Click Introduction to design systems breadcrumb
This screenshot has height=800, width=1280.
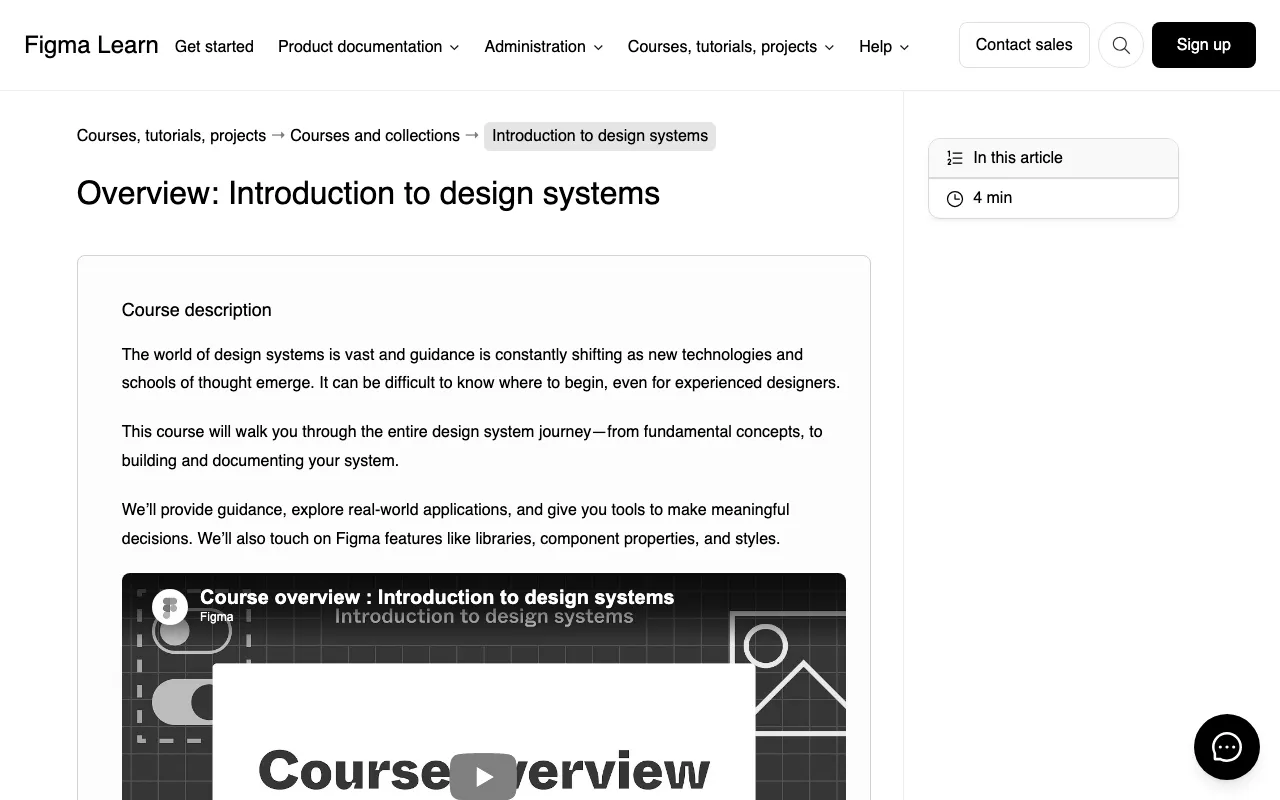click(600, 136)
